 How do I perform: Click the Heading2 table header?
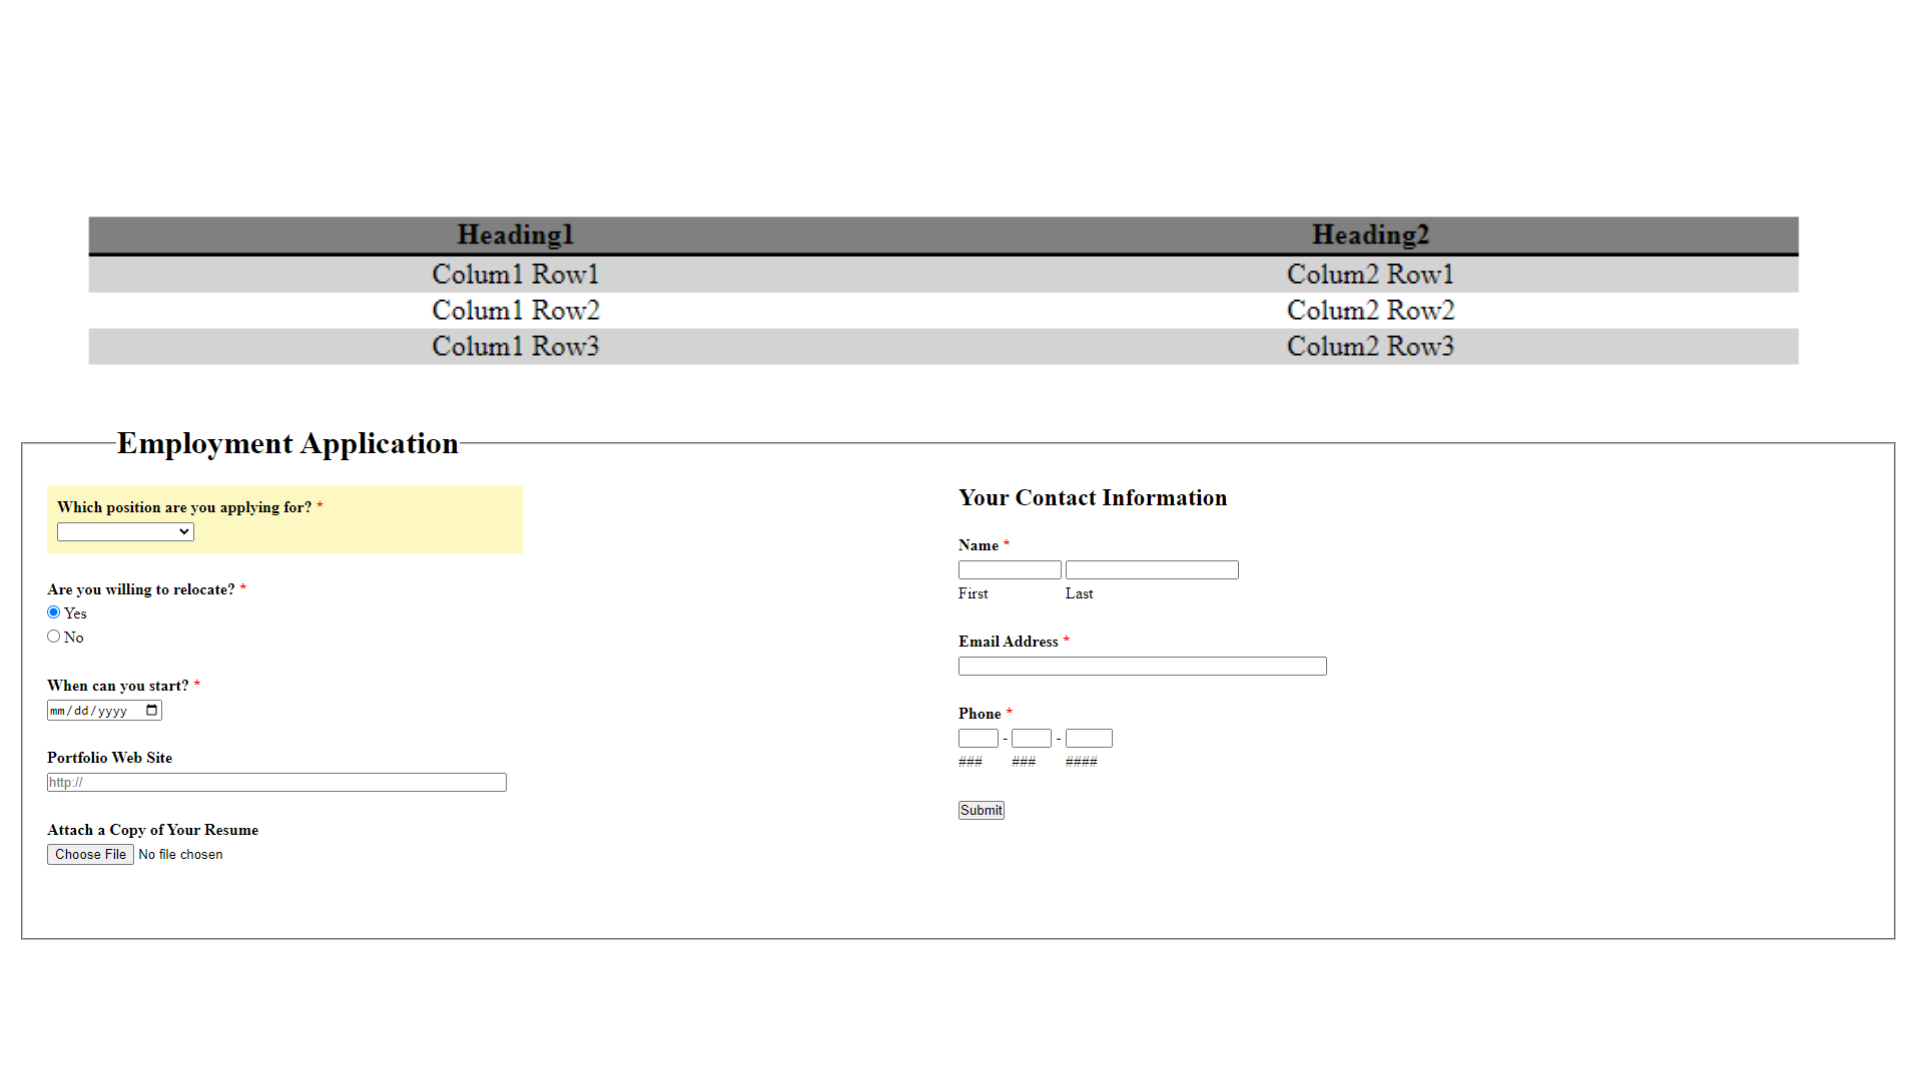click(1371, 235)
